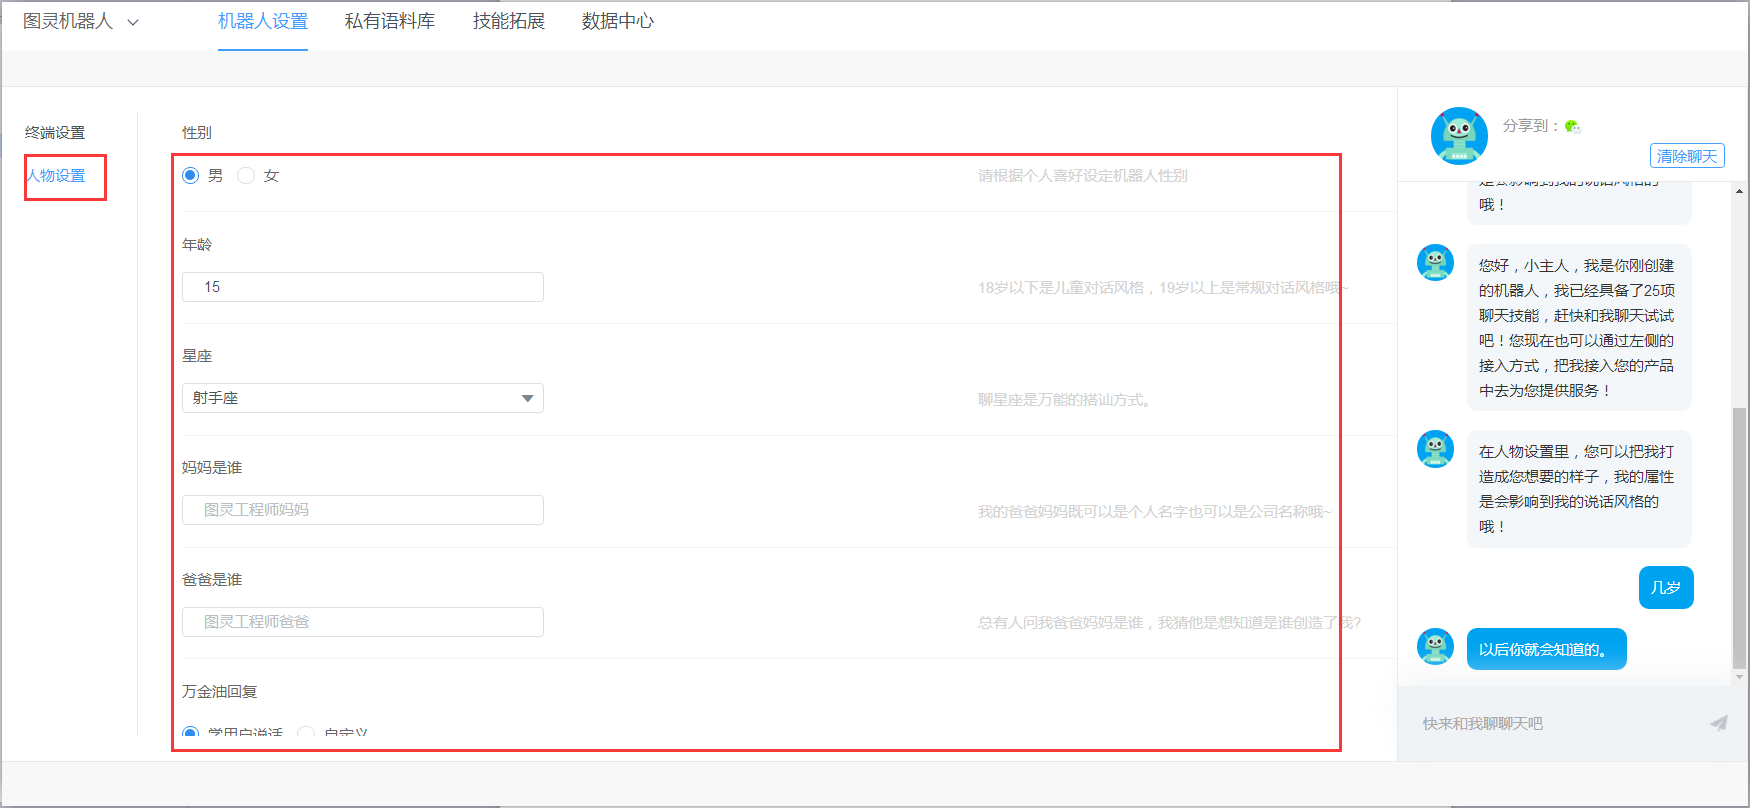Go to the 技能拓展 tab
This screenshot has width=1750, height=808.
click(x=508, y=21)
